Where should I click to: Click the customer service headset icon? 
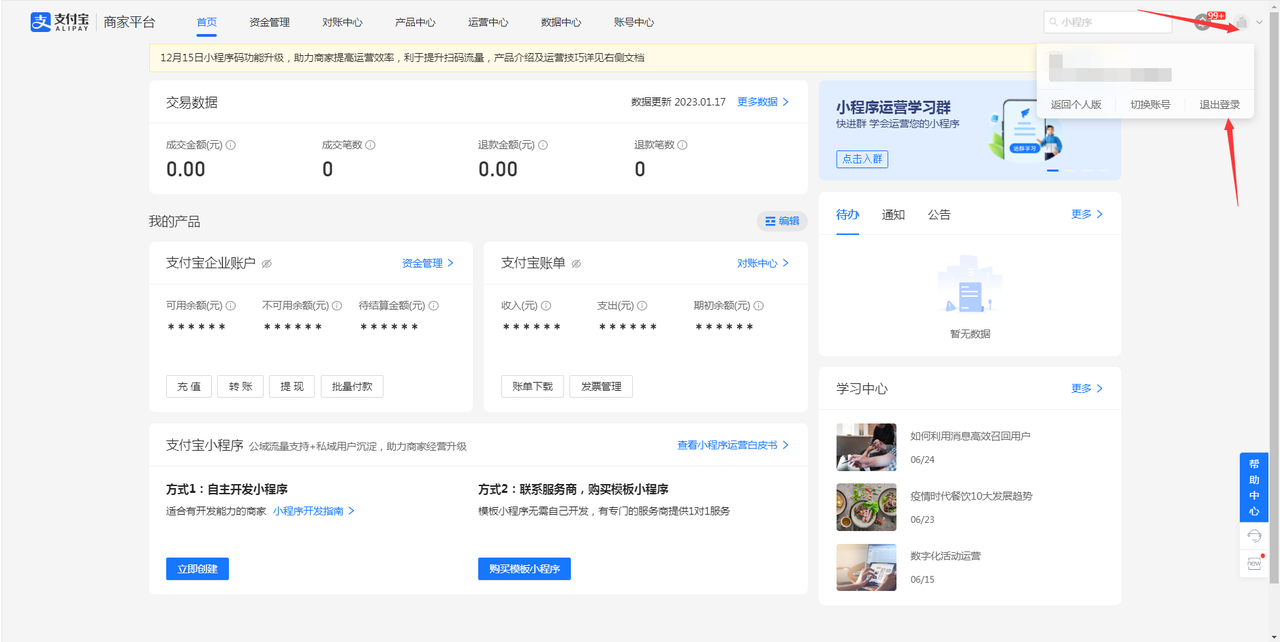(1254, 536)
